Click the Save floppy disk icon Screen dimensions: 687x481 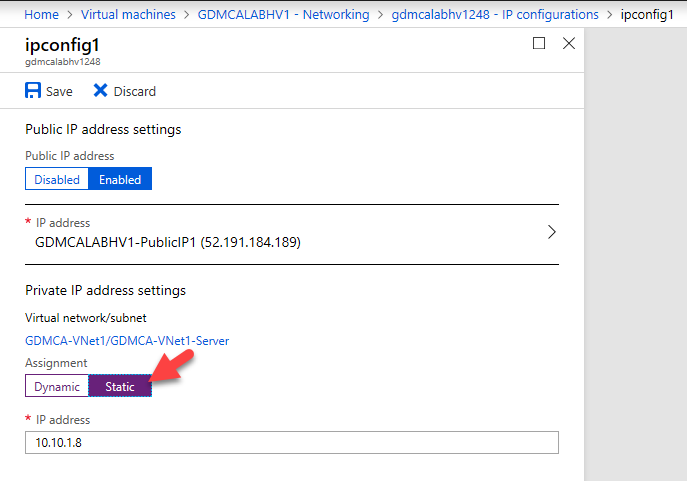click(33, 90)
